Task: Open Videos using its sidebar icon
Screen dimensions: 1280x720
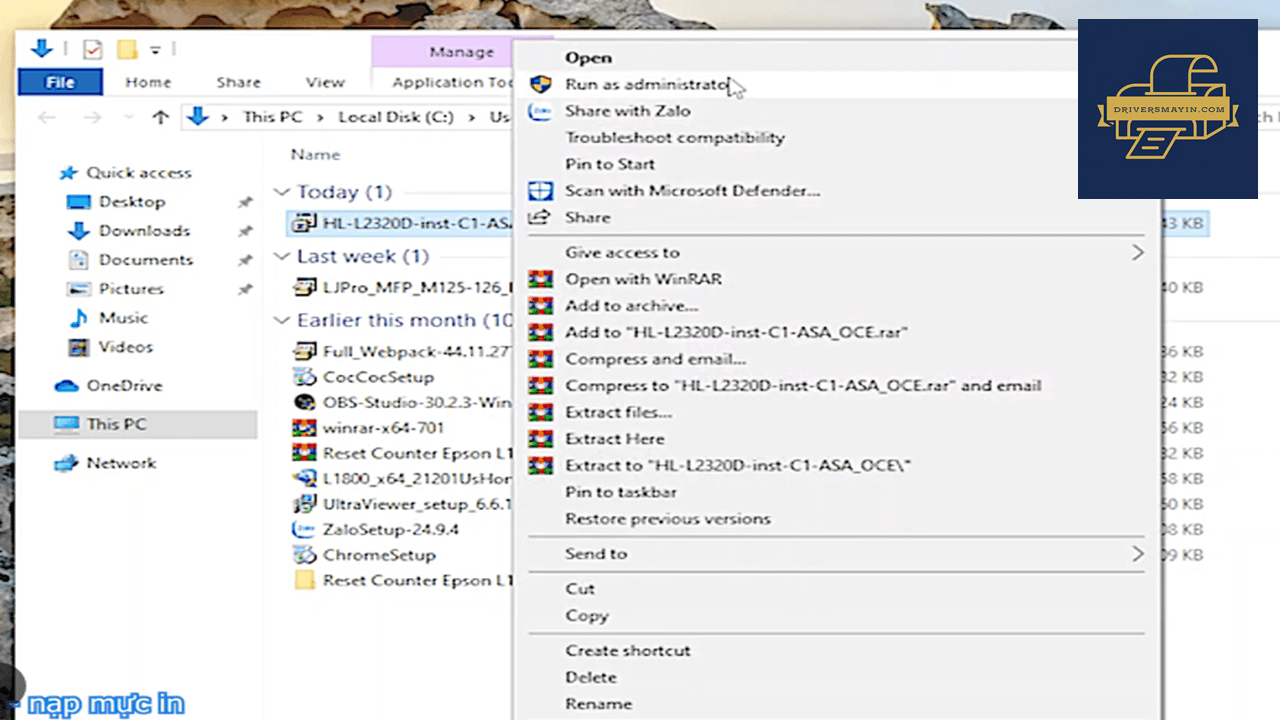Action: coord(78,347)
